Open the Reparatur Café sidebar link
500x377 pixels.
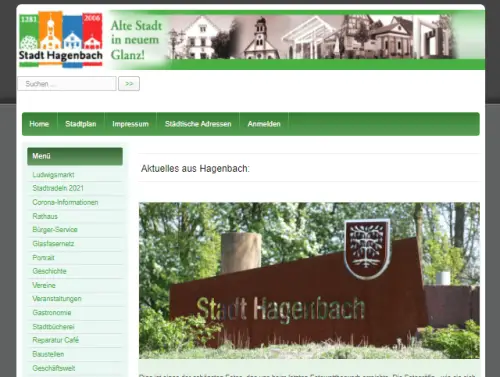click(x=56, y=340)
